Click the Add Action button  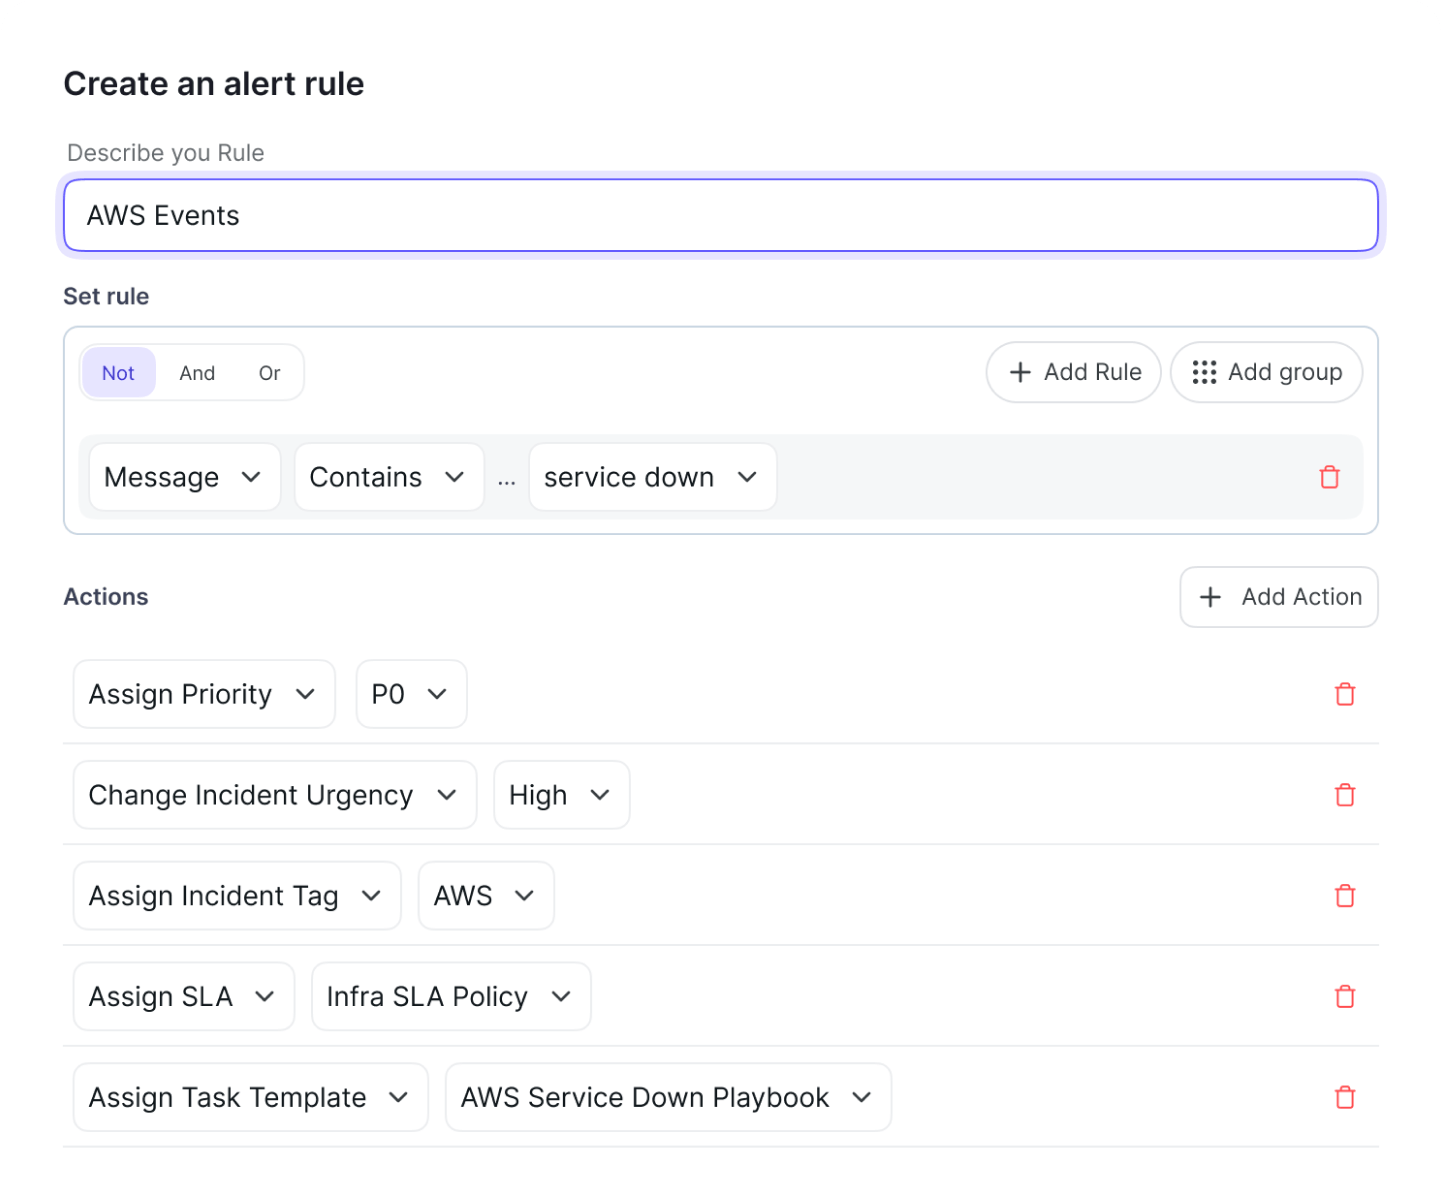click(1279, 597)
